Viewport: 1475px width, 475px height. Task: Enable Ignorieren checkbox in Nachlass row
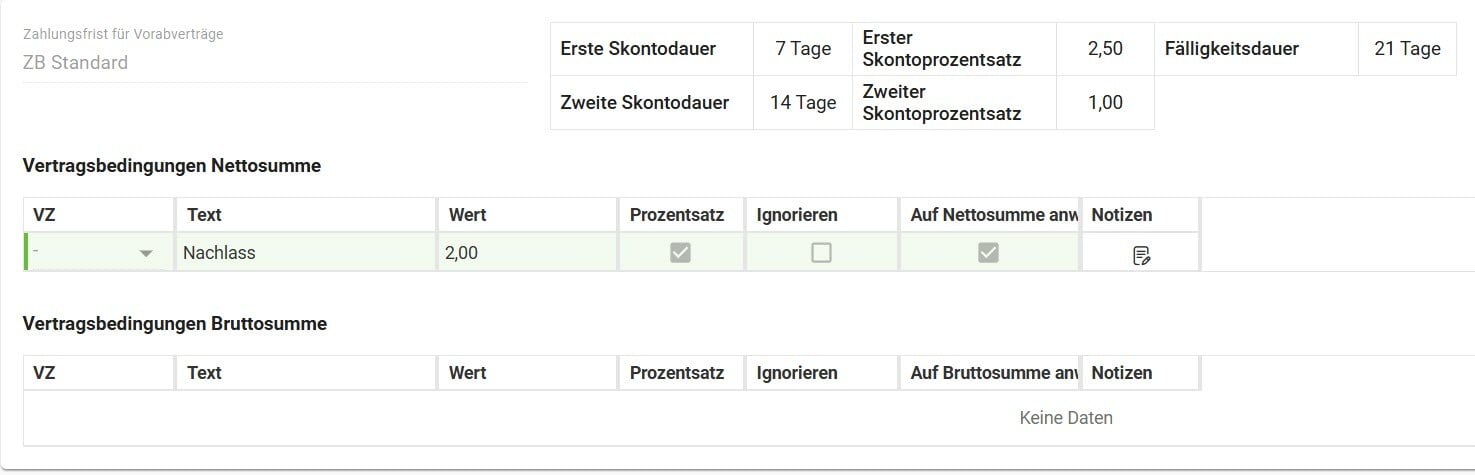(821, 253)
